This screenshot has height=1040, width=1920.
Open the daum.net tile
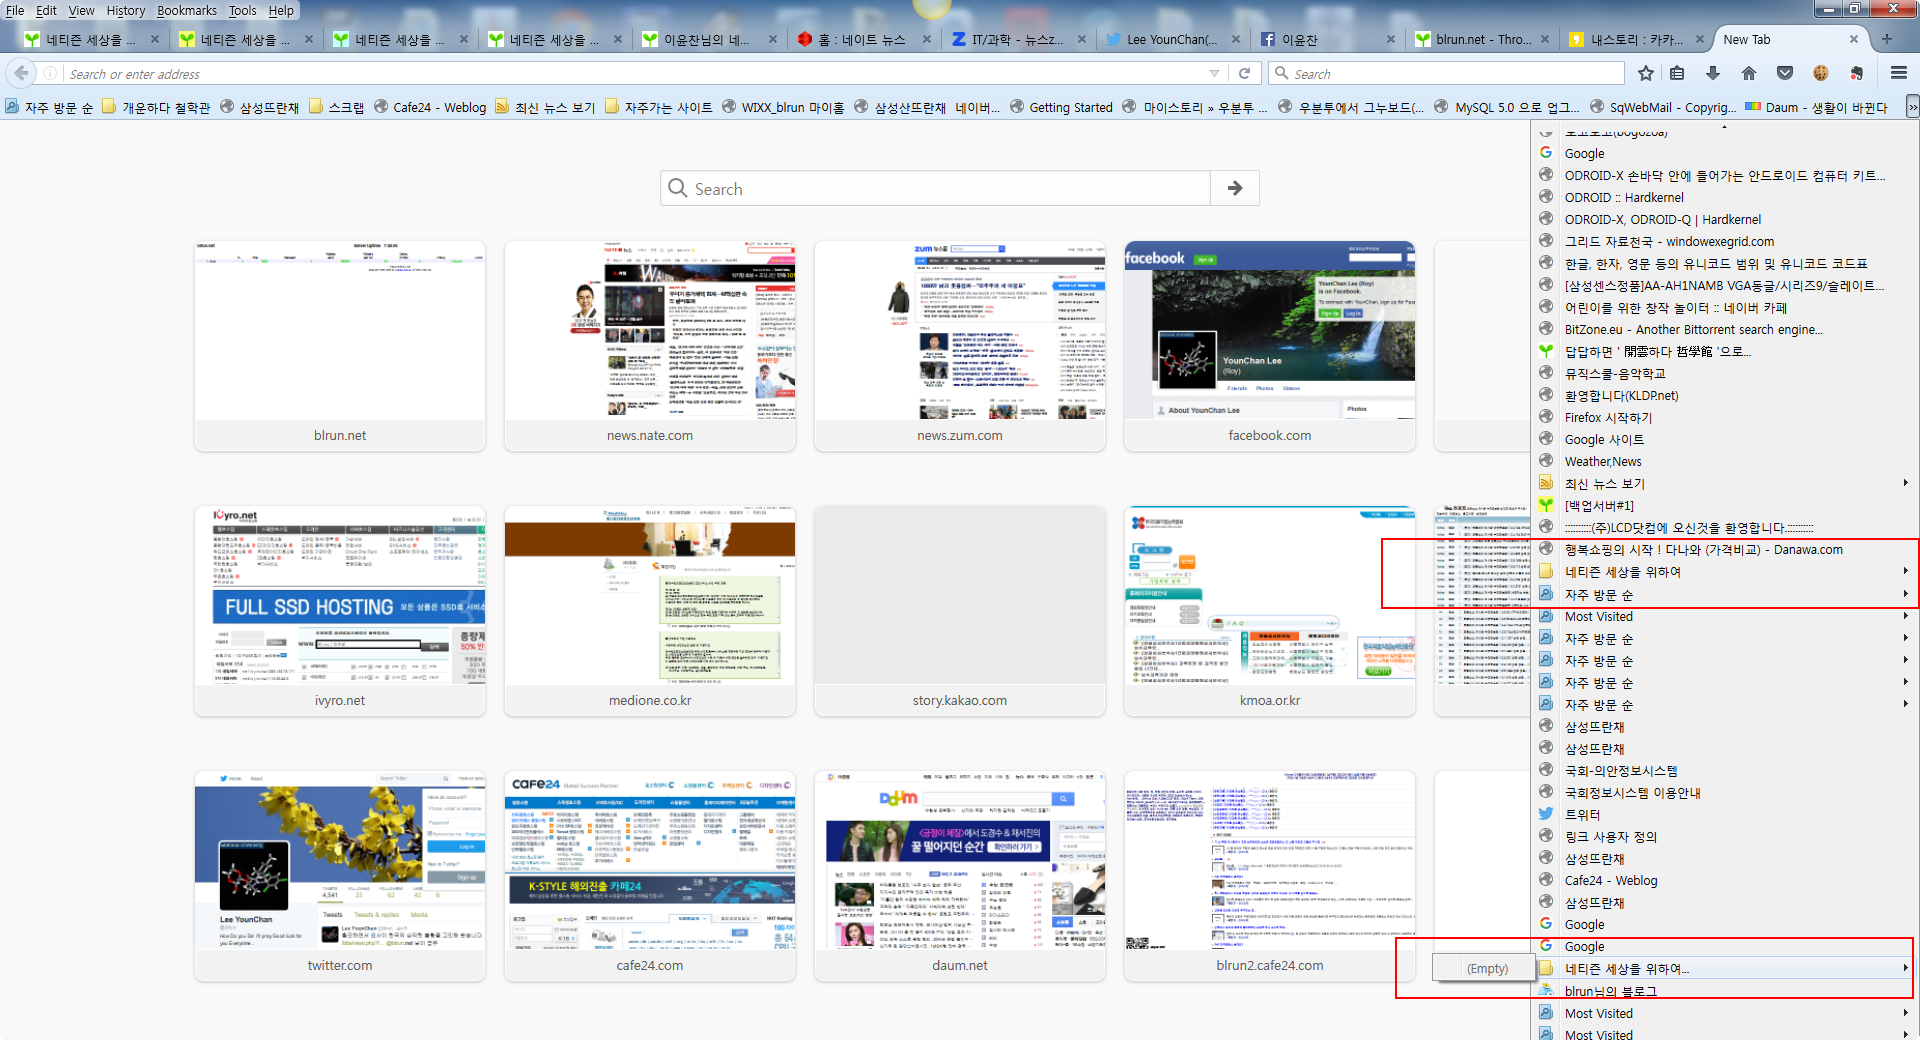(x=960, y=875)
